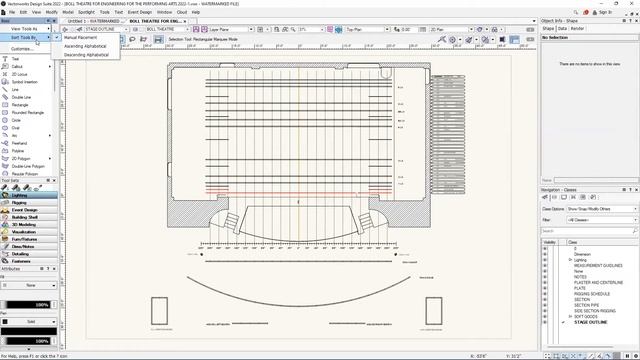Switch to the Data tab in Object Info
The width and height of the screenshot is (640, 360).
click(x=562, y=29)
